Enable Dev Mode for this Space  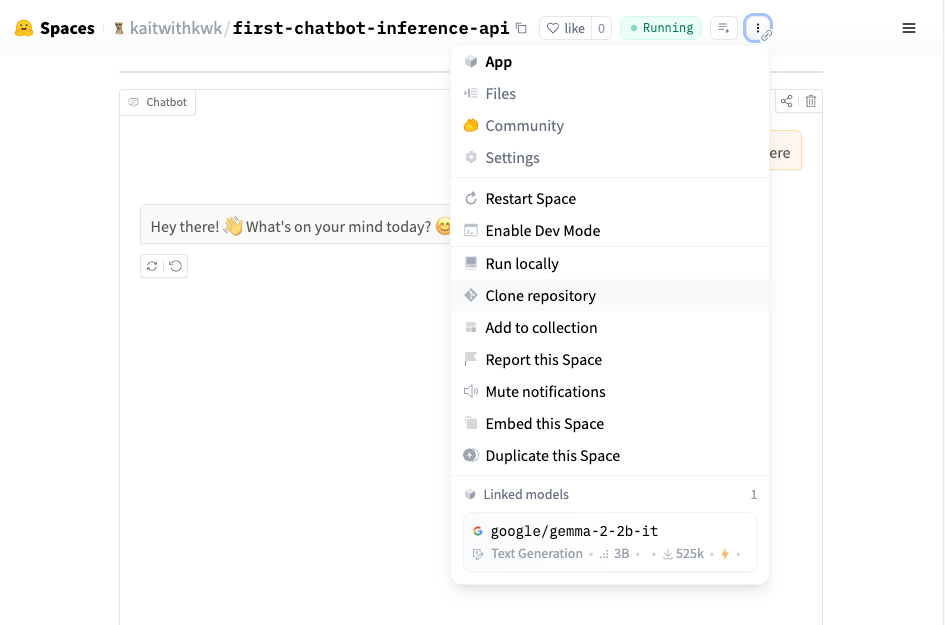pyautogui.click(x=542, y=231)
